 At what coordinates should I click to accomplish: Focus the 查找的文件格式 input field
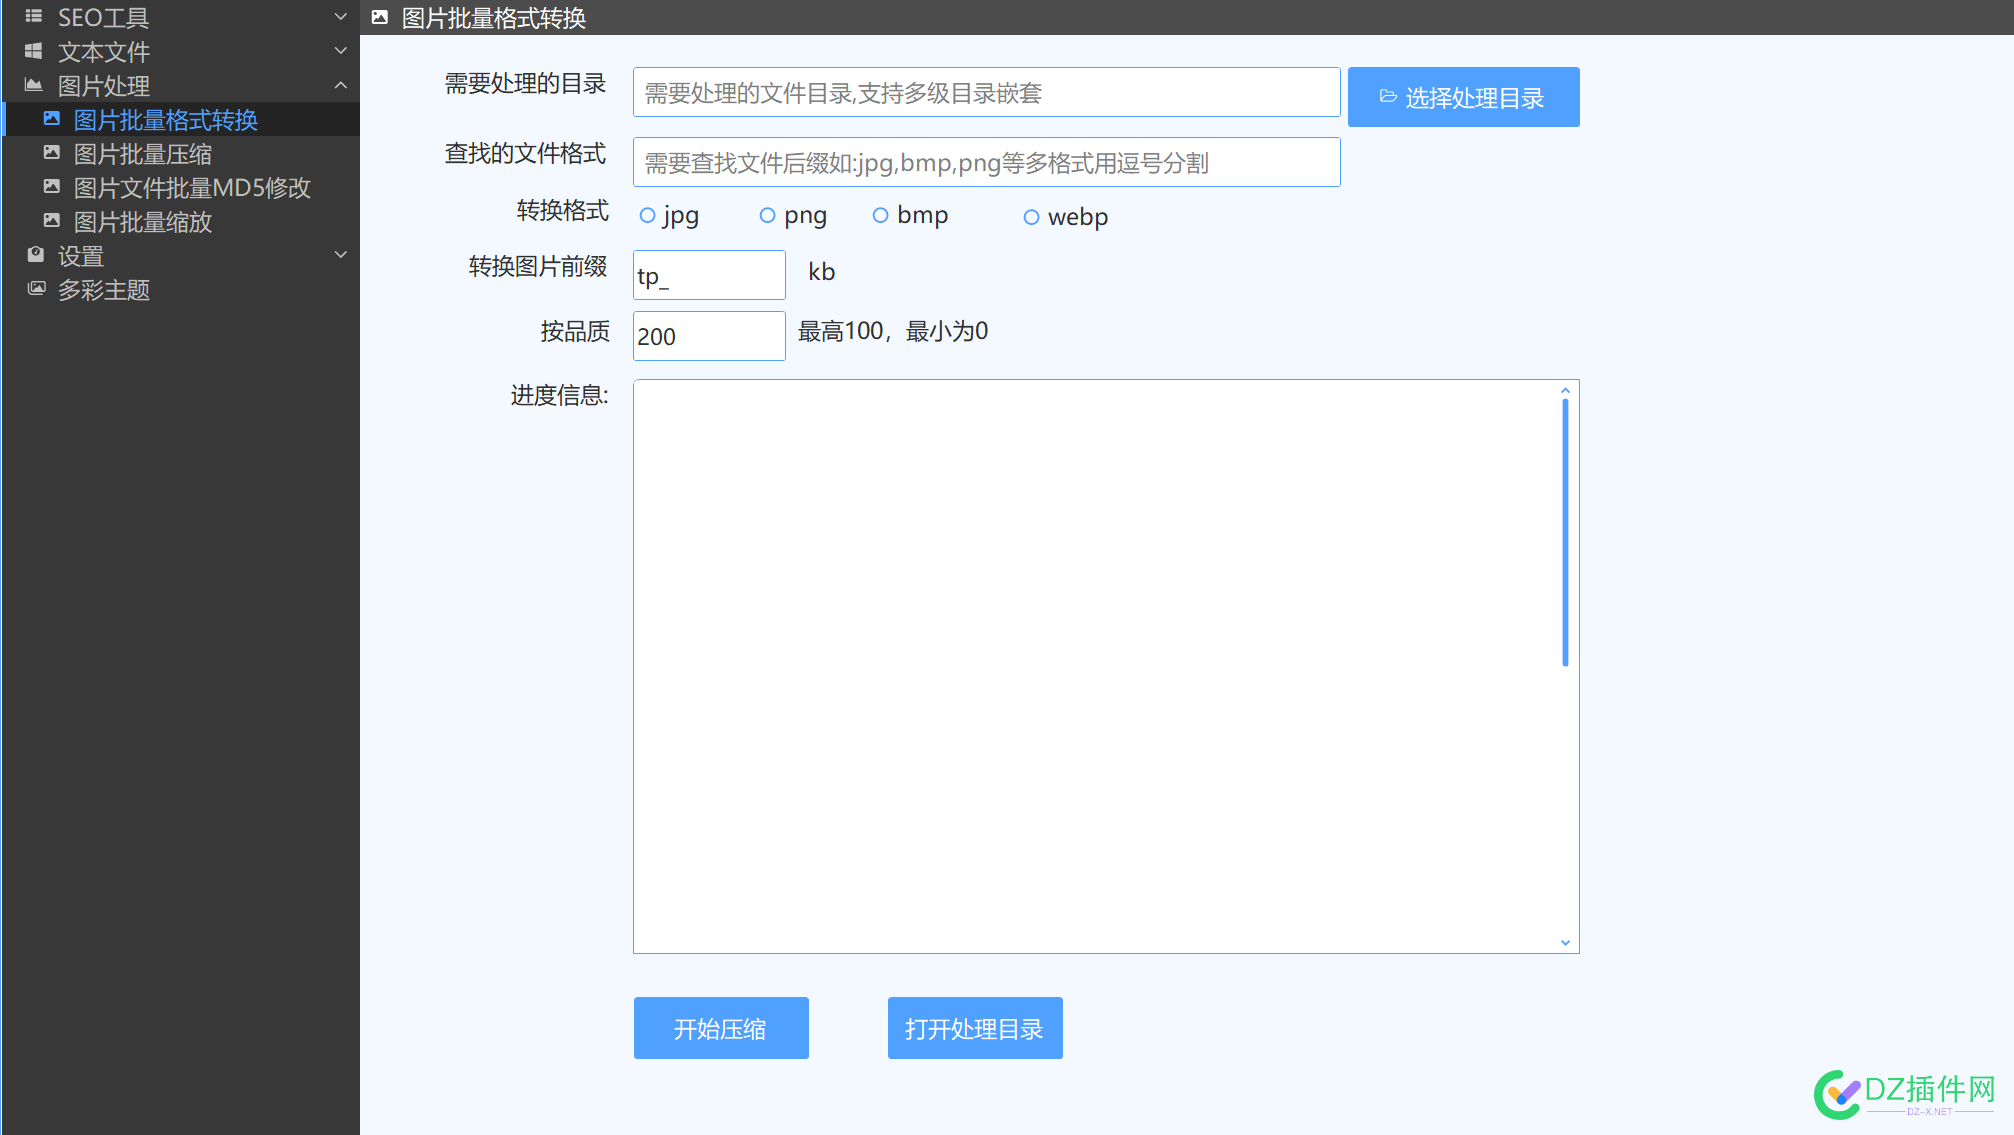coord(986,162)
